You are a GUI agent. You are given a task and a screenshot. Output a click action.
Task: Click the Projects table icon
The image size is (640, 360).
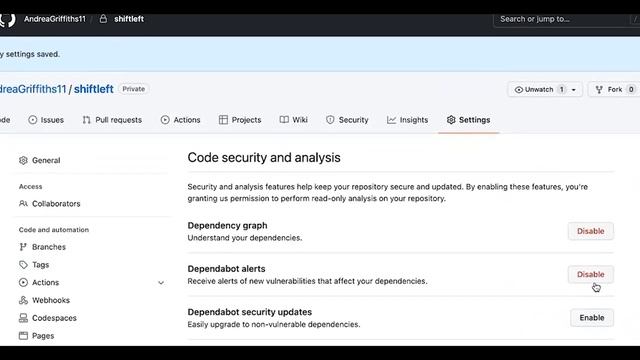coord(223,120)
